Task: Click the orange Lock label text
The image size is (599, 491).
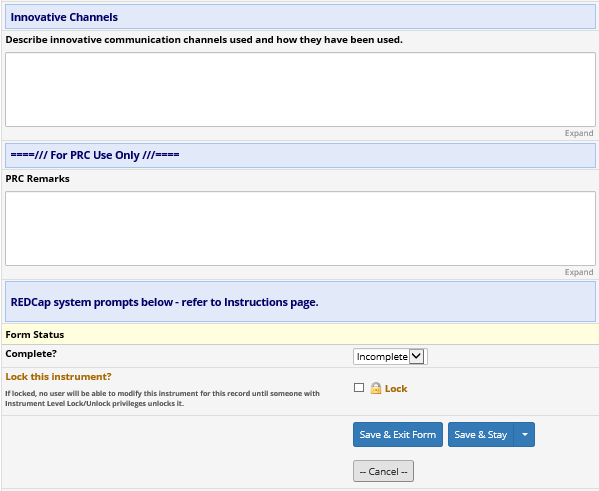Action: (396, 389)
